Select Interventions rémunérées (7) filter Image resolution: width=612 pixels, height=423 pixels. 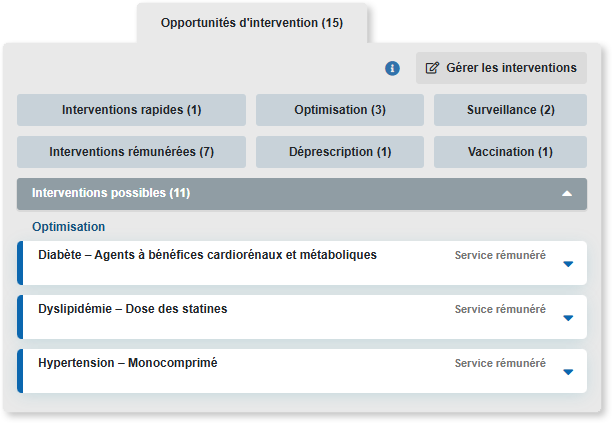(x=132, y=152)
